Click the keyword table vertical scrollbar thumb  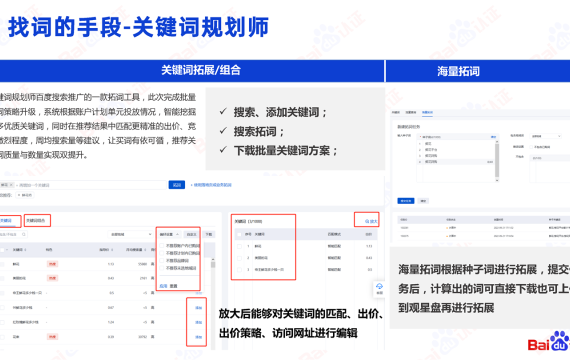(213, 265)
